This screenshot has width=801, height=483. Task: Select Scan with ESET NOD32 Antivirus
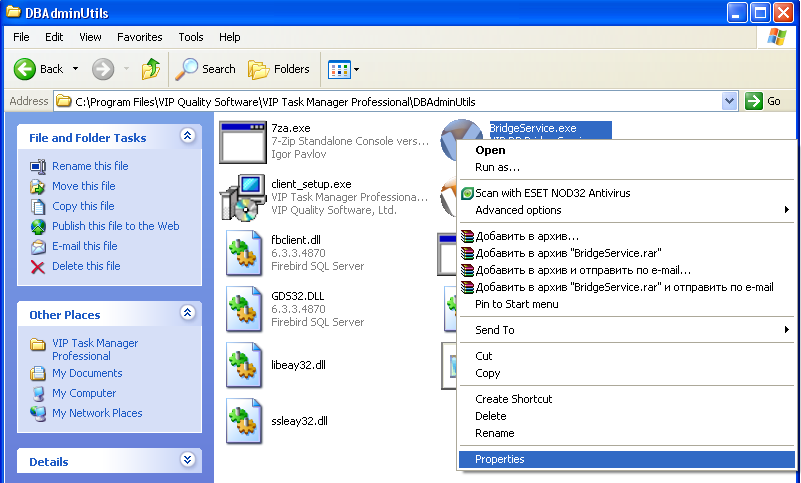pyautogui.click(x=552, y=193)
